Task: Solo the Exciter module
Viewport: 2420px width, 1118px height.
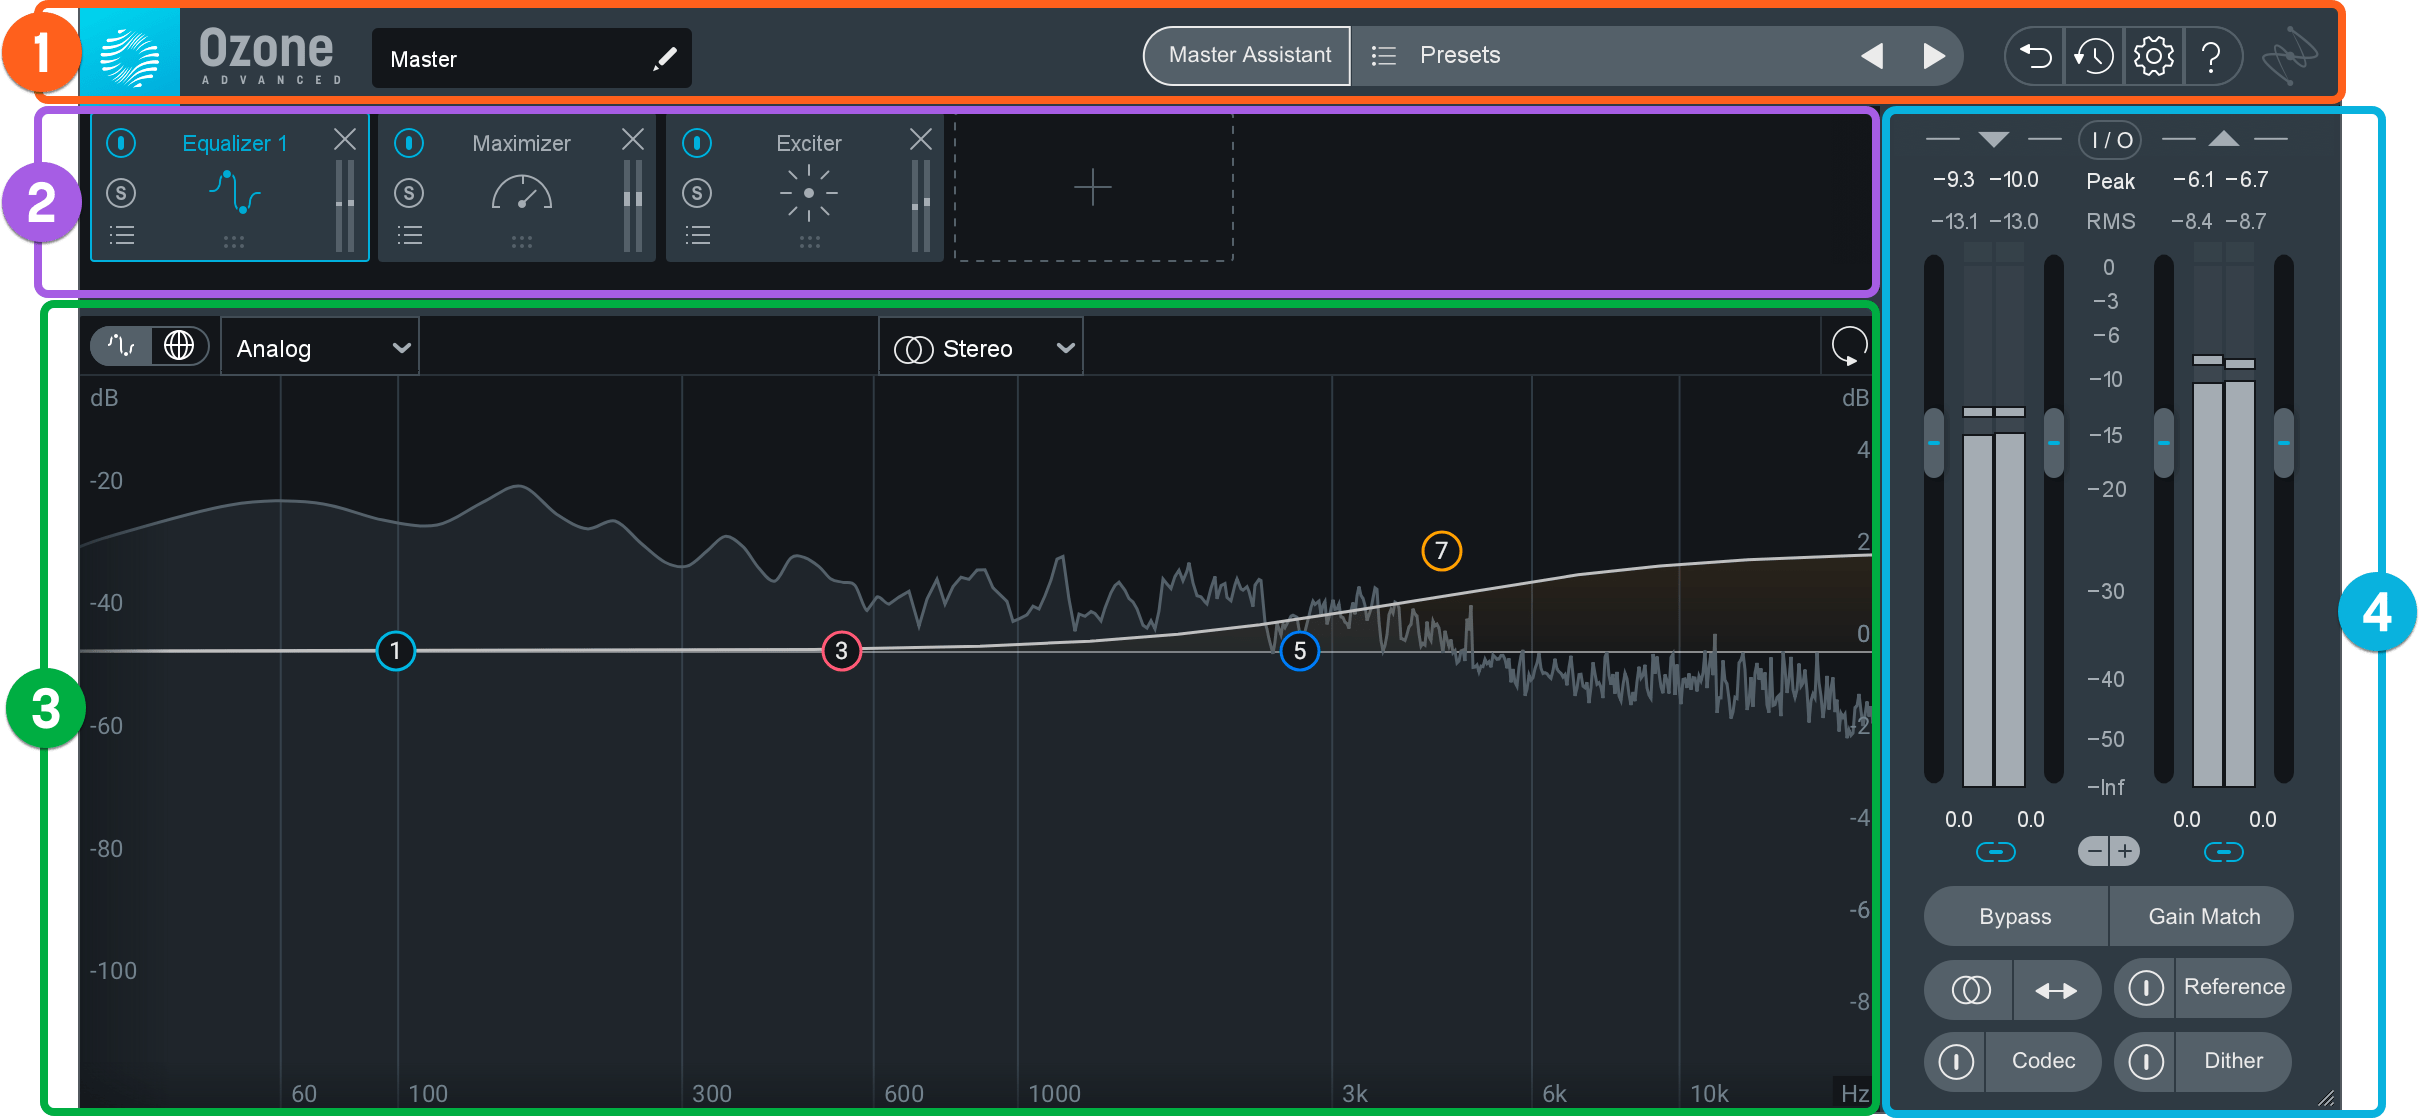Action: [x=697, y=192]
